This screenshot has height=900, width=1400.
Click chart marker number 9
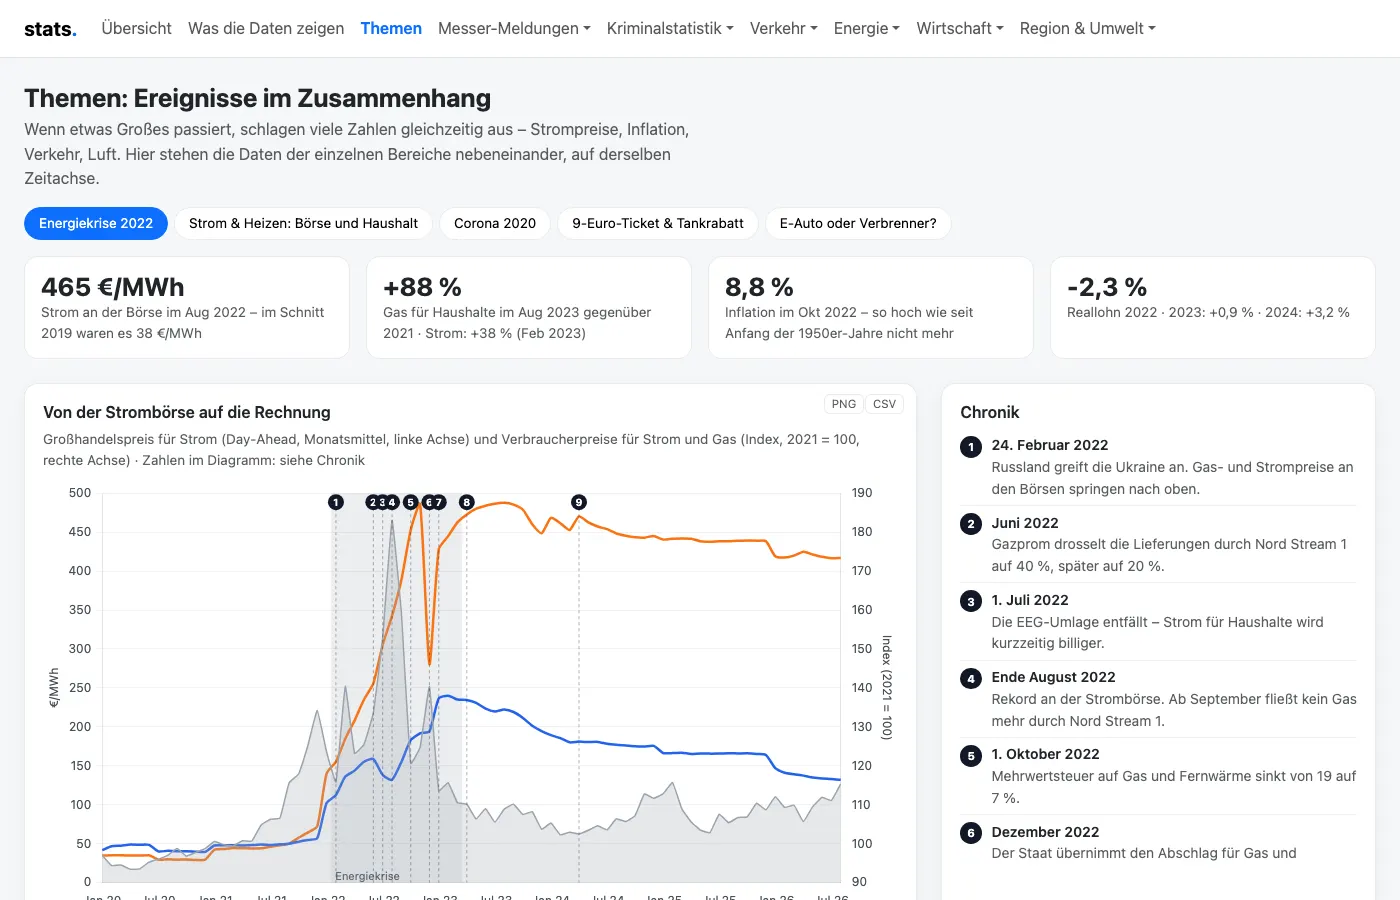(579, 502)
